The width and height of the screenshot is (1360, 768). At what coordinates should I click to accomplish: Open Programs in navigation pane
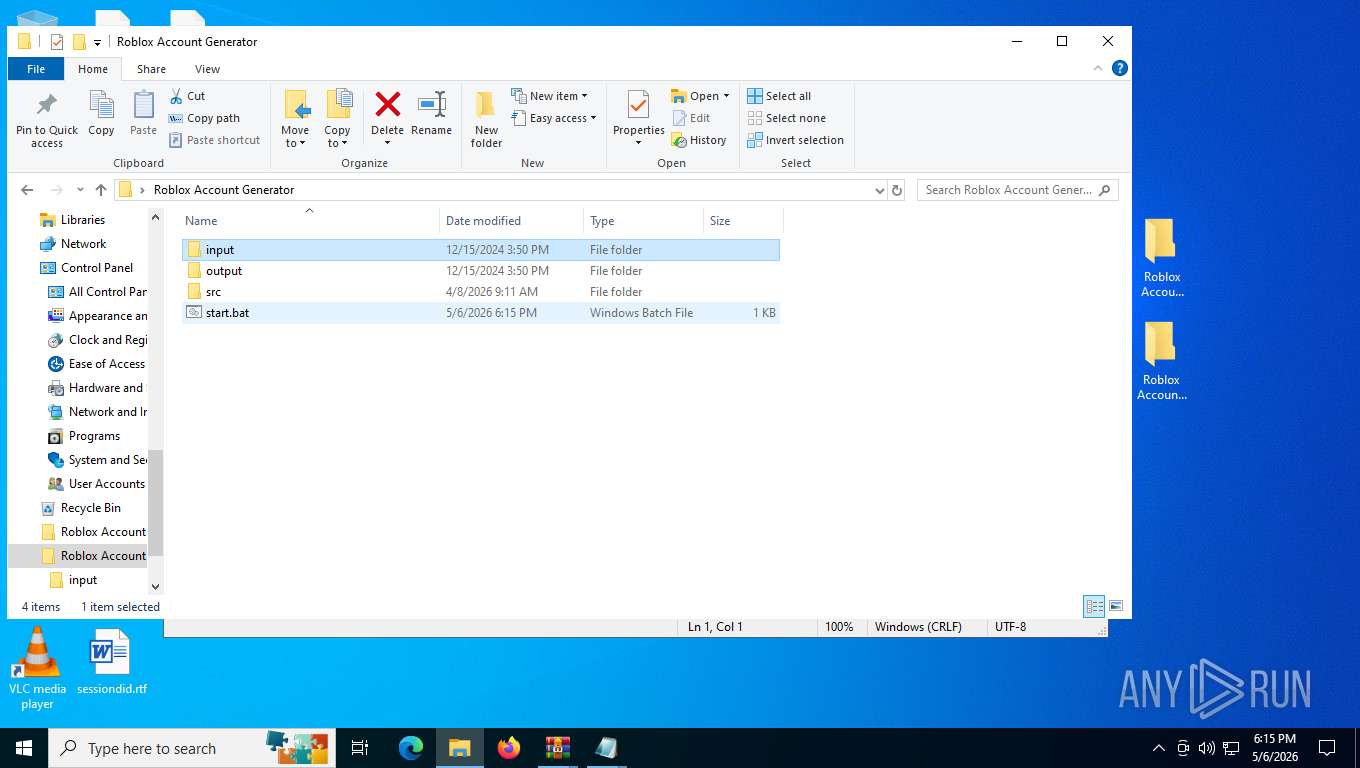click(94, 436)
